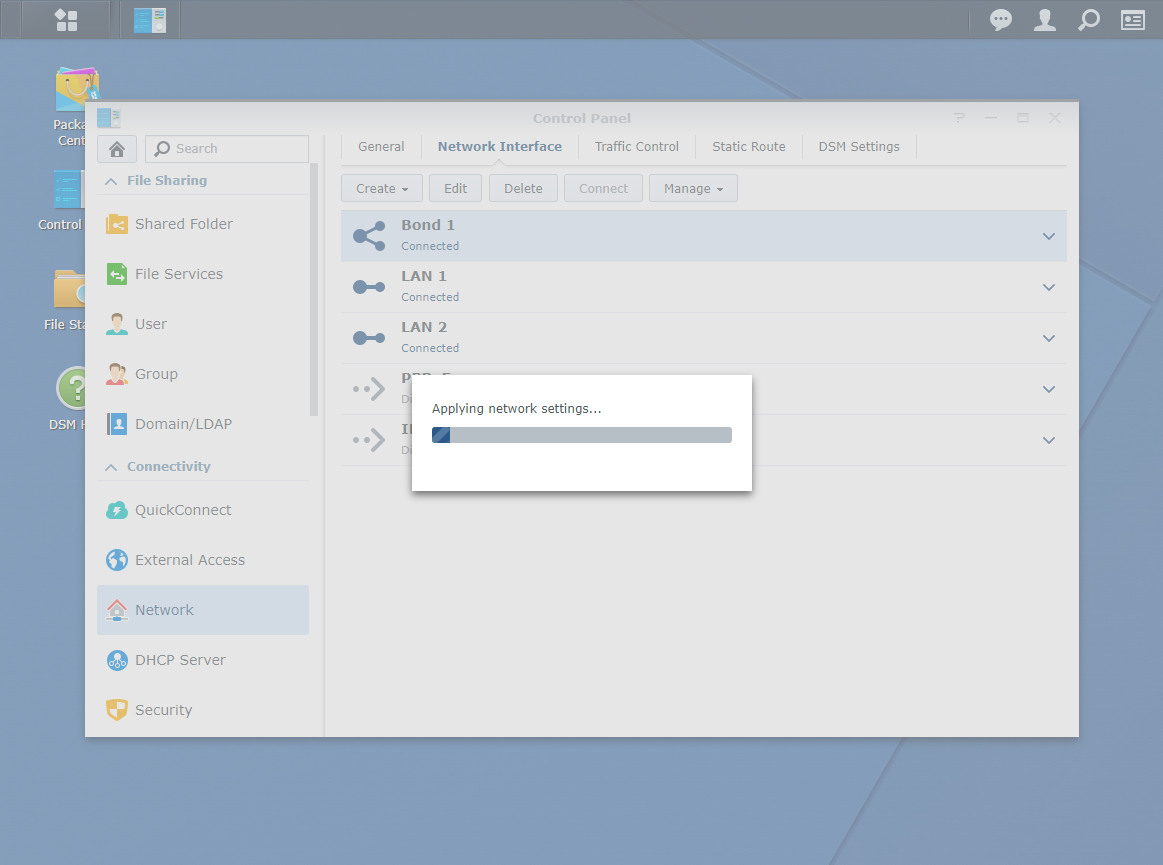Select Shared Folder in sidebar
Screen dimensions: 1163x865
coord(184,224)
